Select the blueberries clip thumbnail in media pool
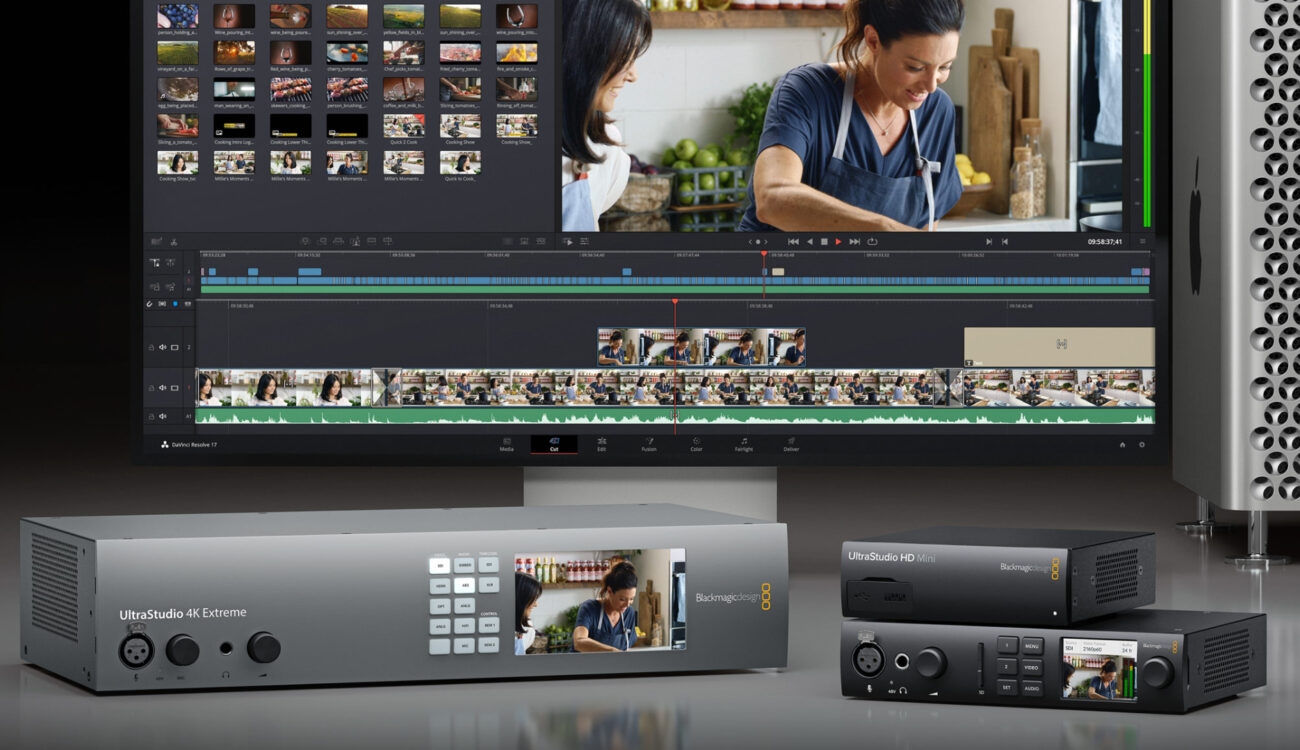This screenshot has width=1300, height=750. tap(177, 16)
